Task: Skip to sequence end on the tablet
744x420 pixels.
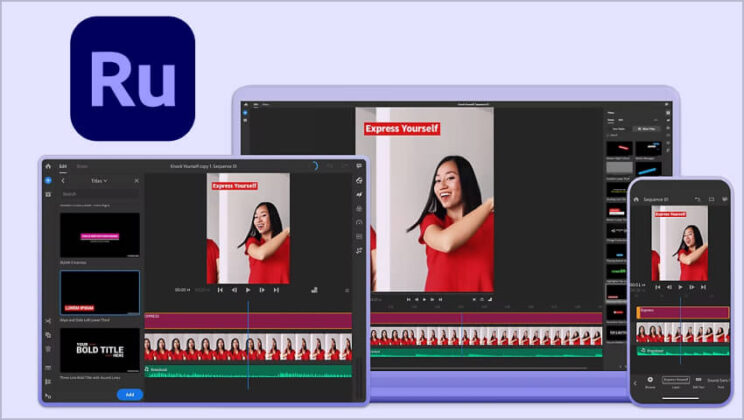Action: point(275,290)
